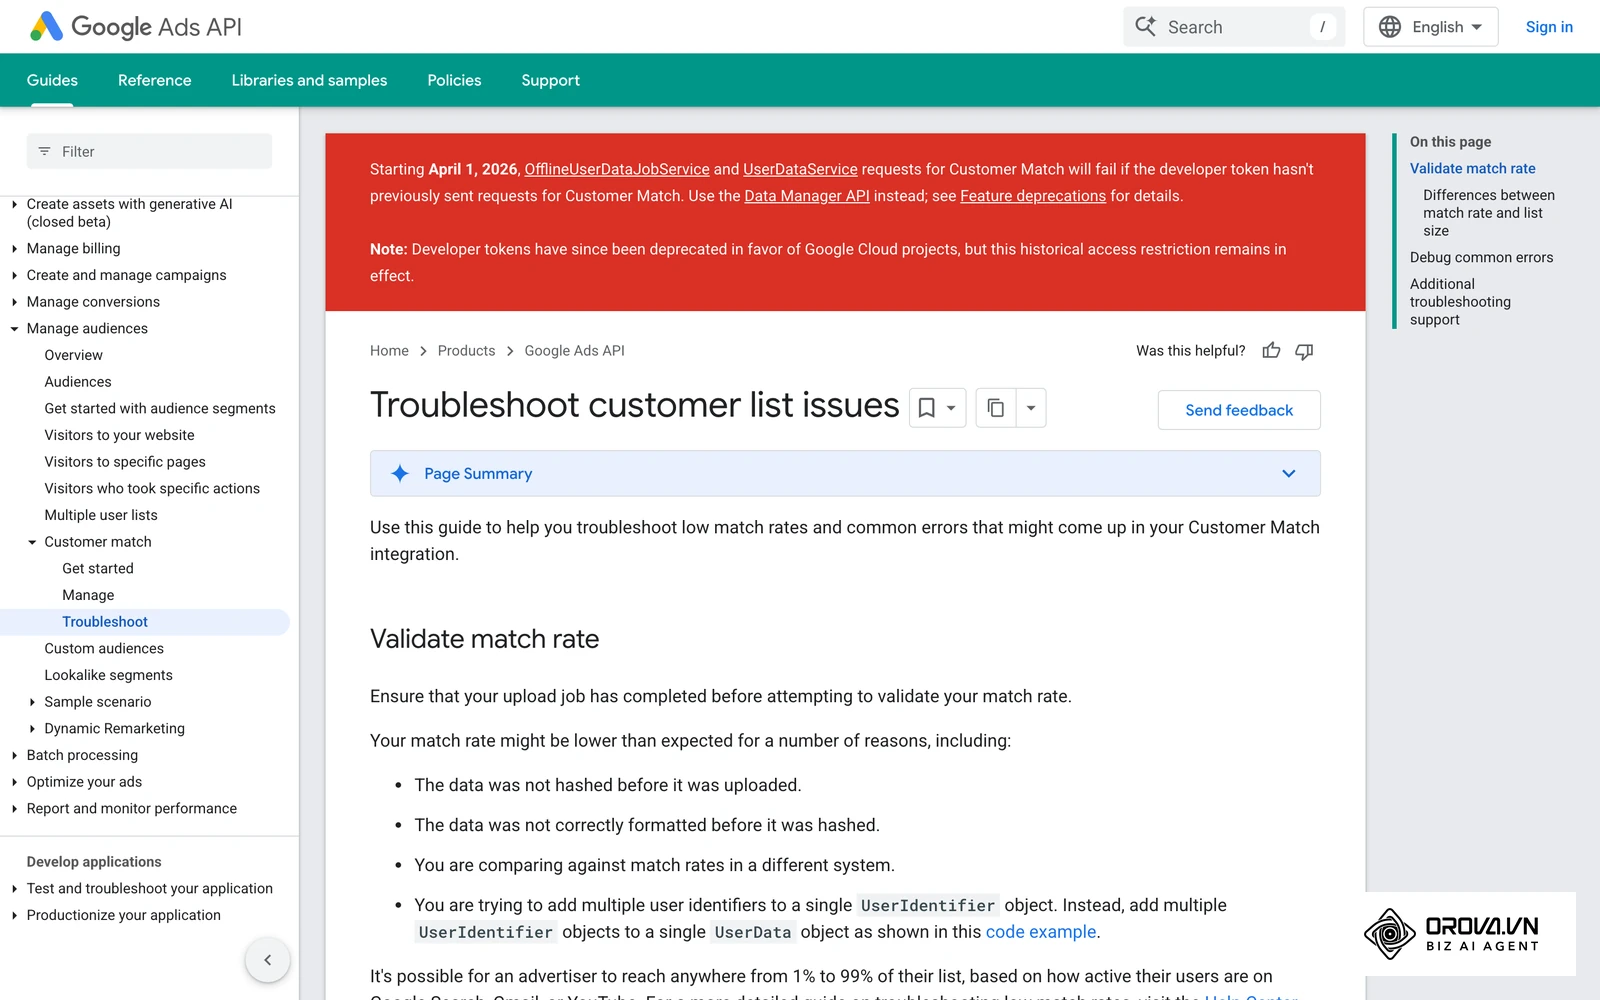1600x1000 pixels.
Task: Jump to Validate match rate in page contents
Action: 1472,169
